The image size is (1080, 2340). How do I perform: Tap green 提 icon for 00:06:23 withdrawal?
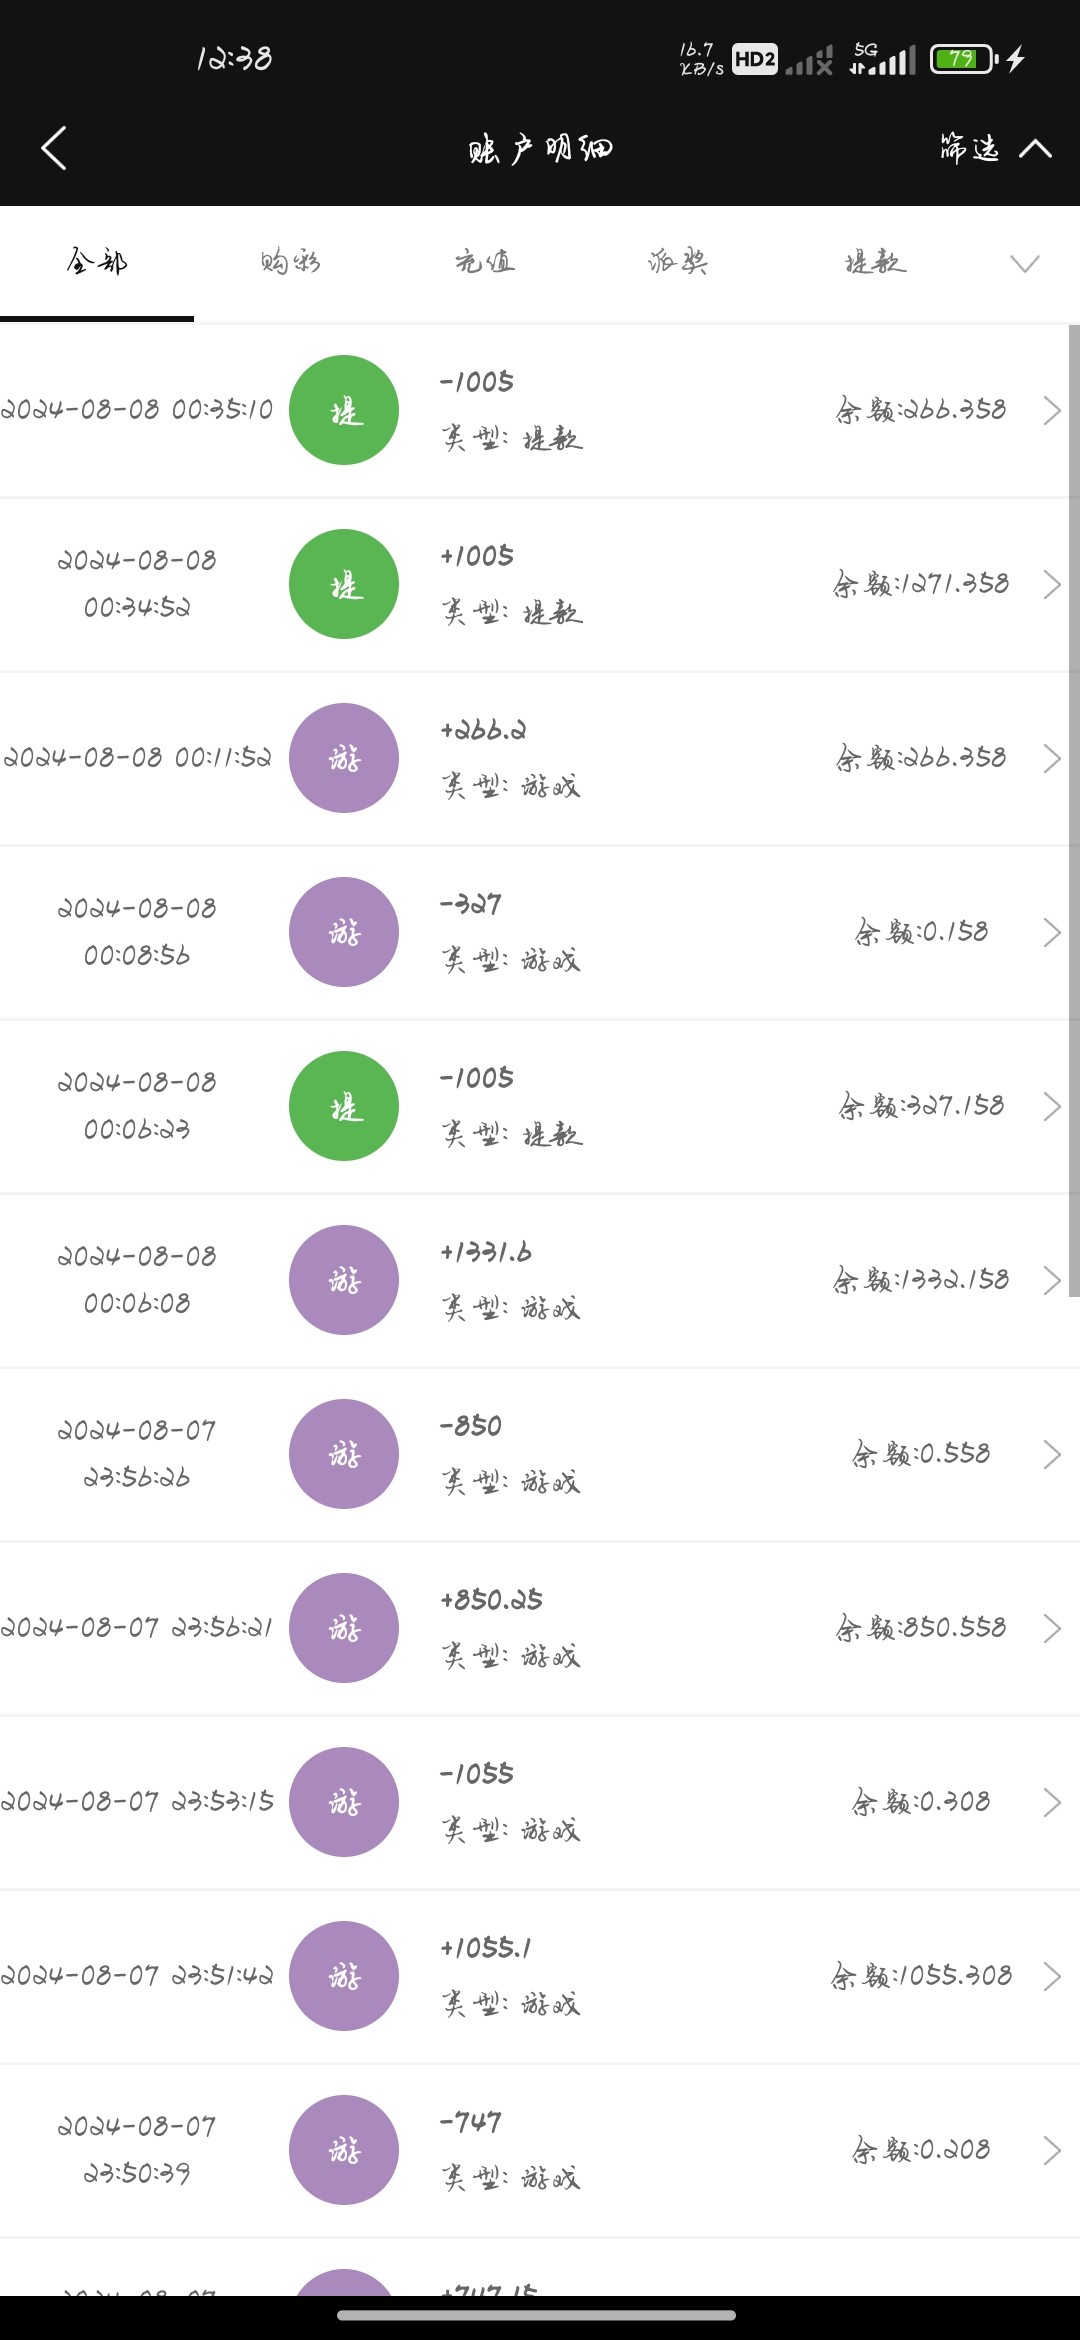(344, 1106)
